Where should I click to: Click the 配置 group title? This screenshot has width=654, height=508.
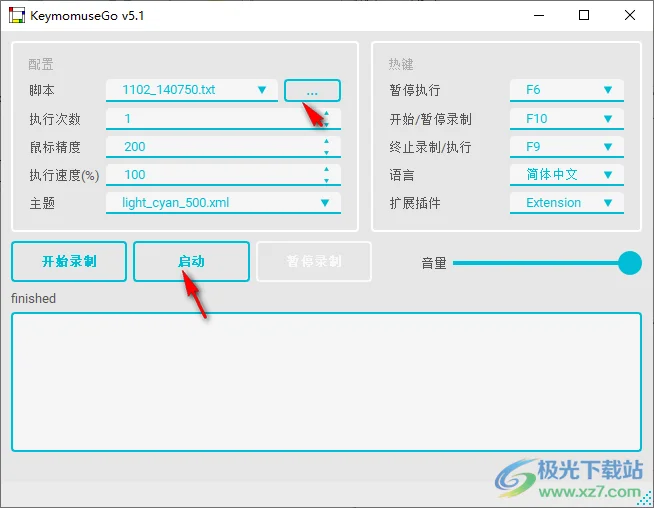pos(41,64)
